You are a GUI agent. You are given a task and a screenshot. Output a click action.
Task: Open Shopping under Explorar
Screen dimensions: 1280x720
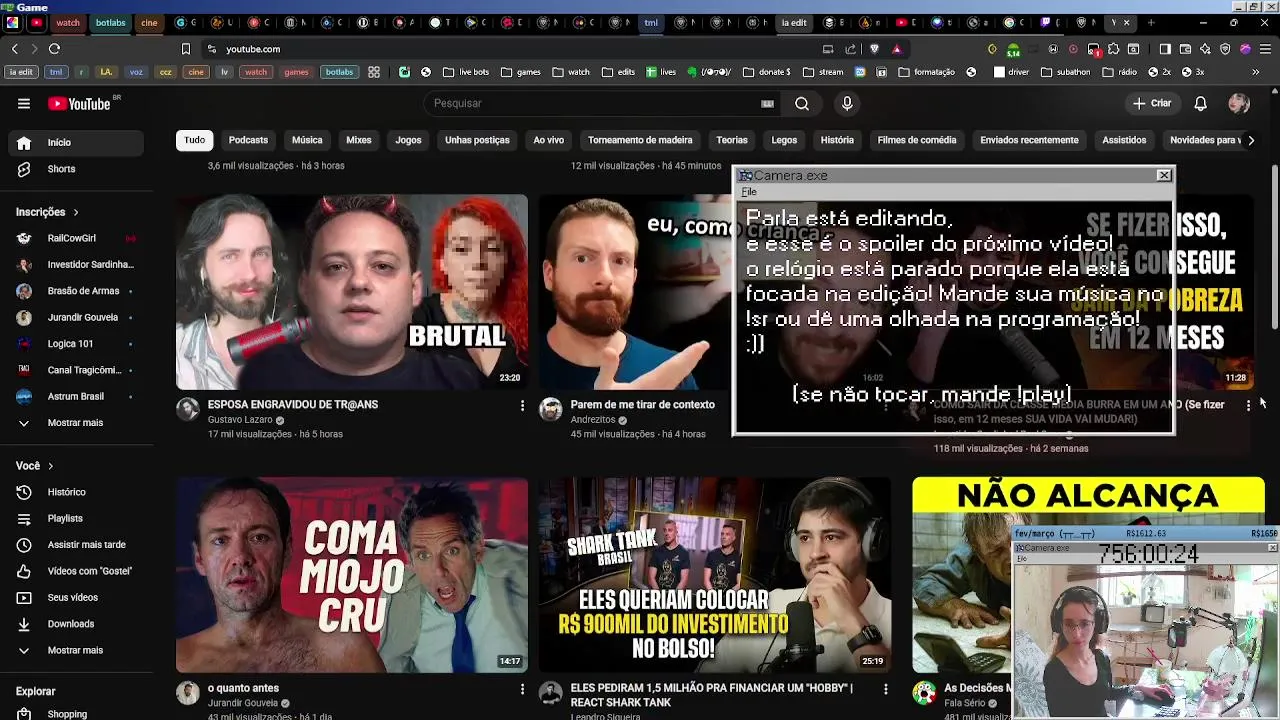(77, 714)
